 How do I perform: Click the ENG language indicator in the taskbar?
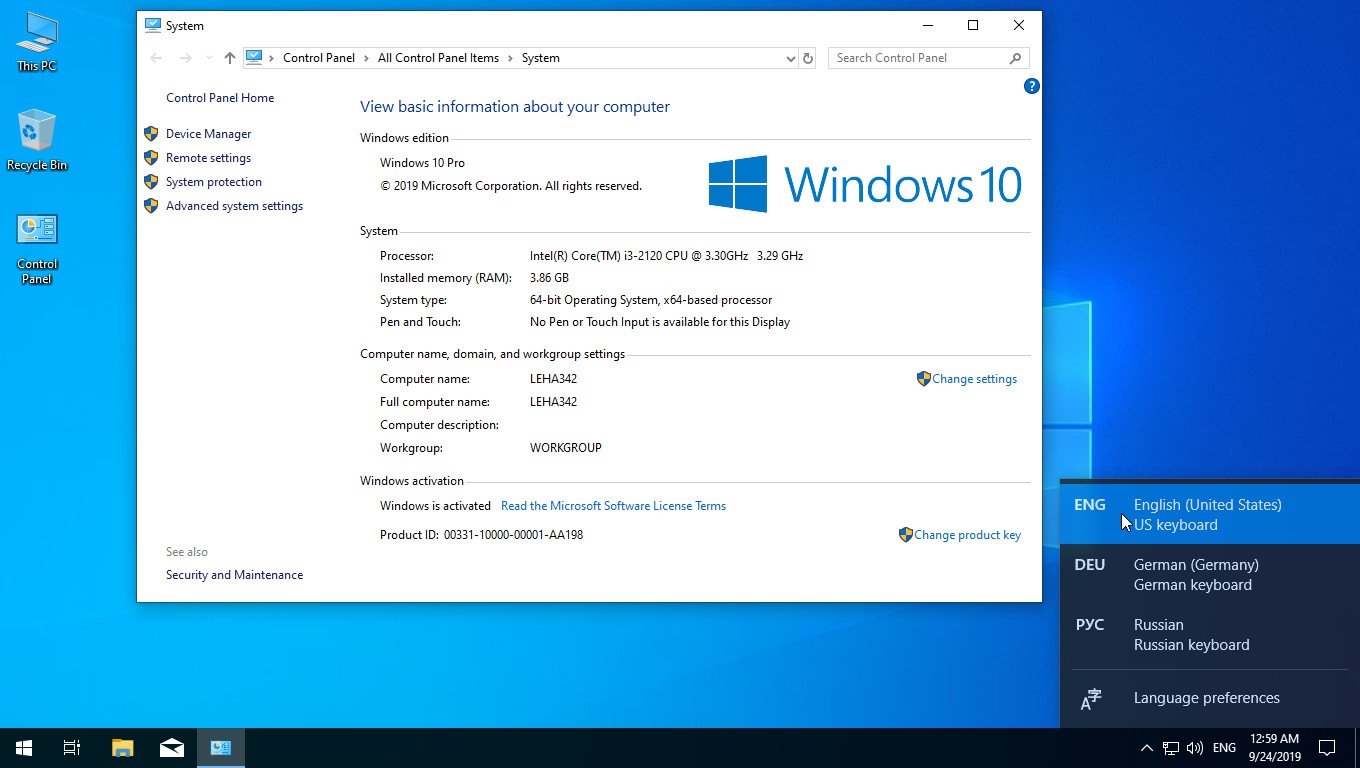pos(1224,748)
